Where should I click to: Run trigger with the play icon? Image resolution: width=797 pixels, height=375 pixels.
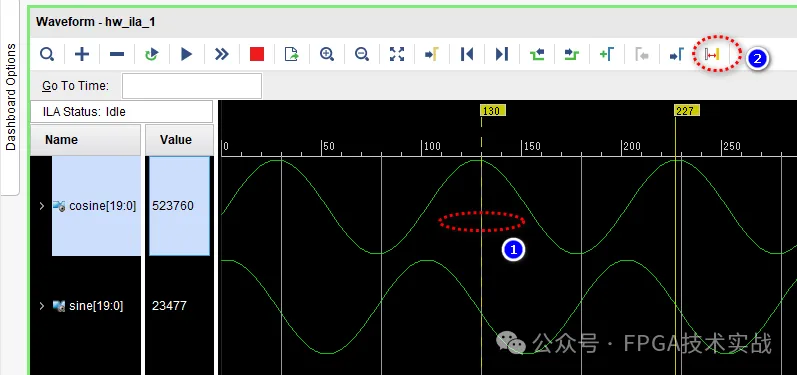click(187, 54)
